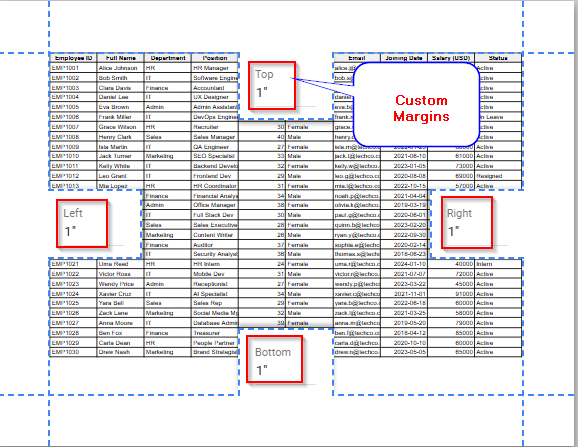Image resolution: width=578 pixels, height=447 pixels.
Task: Click the Auditor position cell
Action: 215,245
